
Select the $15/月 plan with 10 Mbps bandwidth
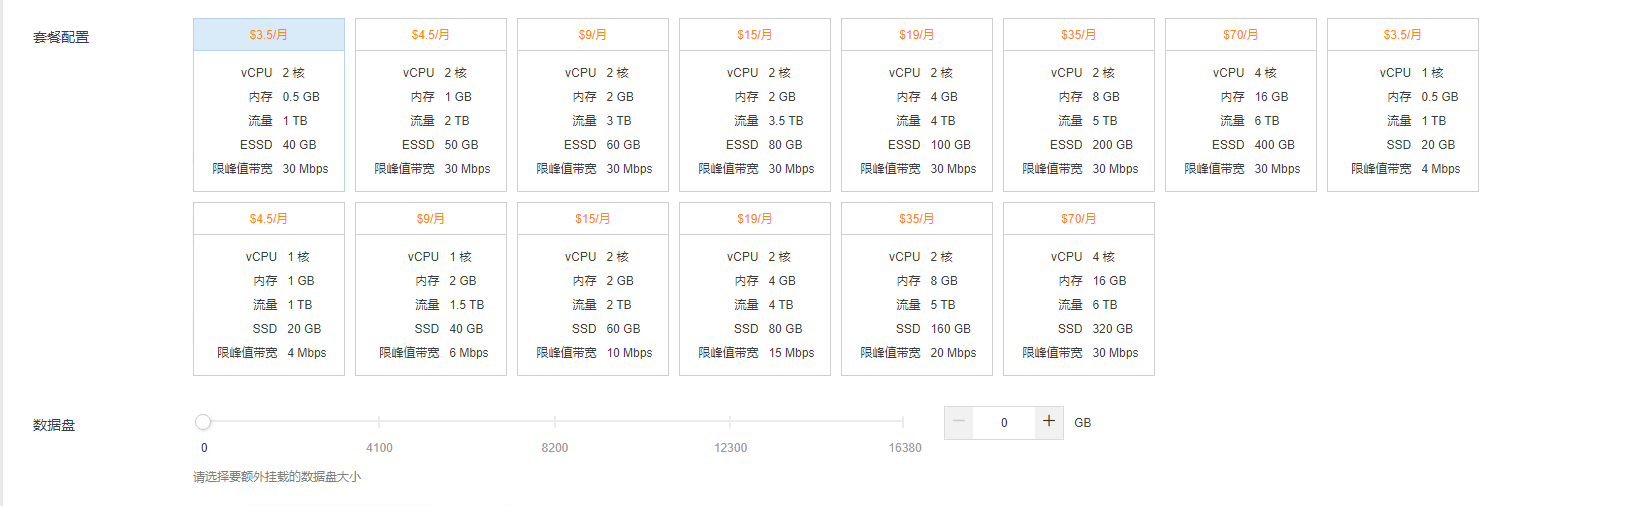pyautogui.click(x=592, y=289)
